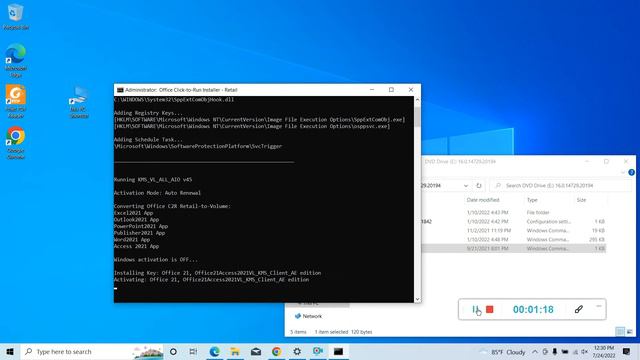Click the taskbar search box
Viewport: 640px width, 360px height.
[x=92, y=351]
